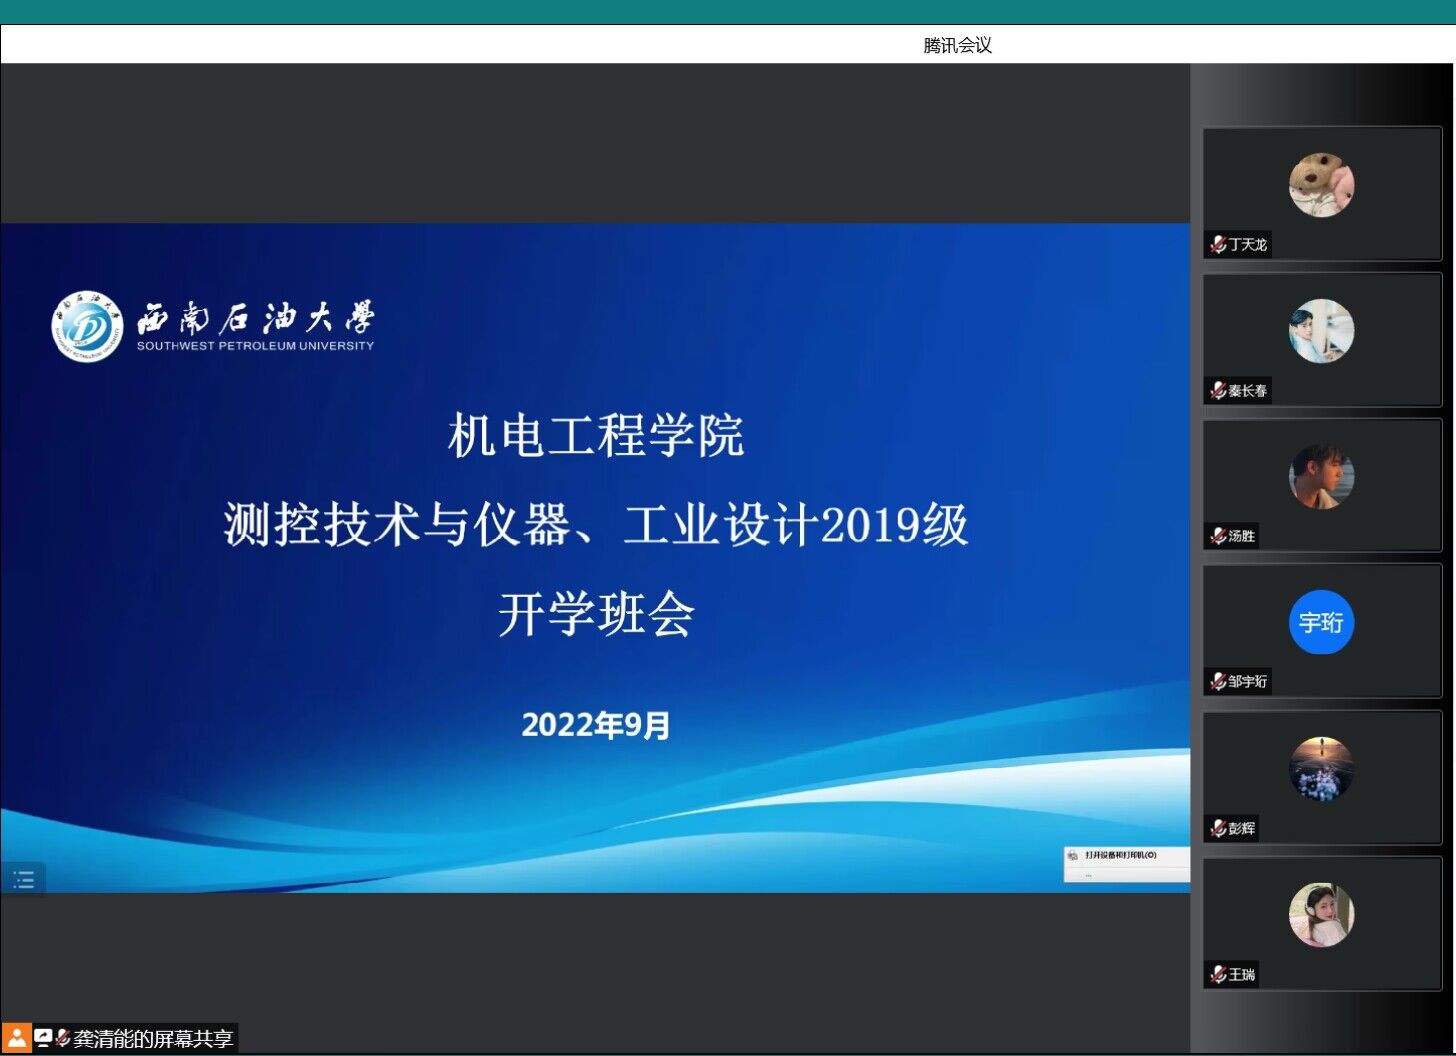
Task: Select 王瑞's profile picture
Action: tap(1321, 914)
